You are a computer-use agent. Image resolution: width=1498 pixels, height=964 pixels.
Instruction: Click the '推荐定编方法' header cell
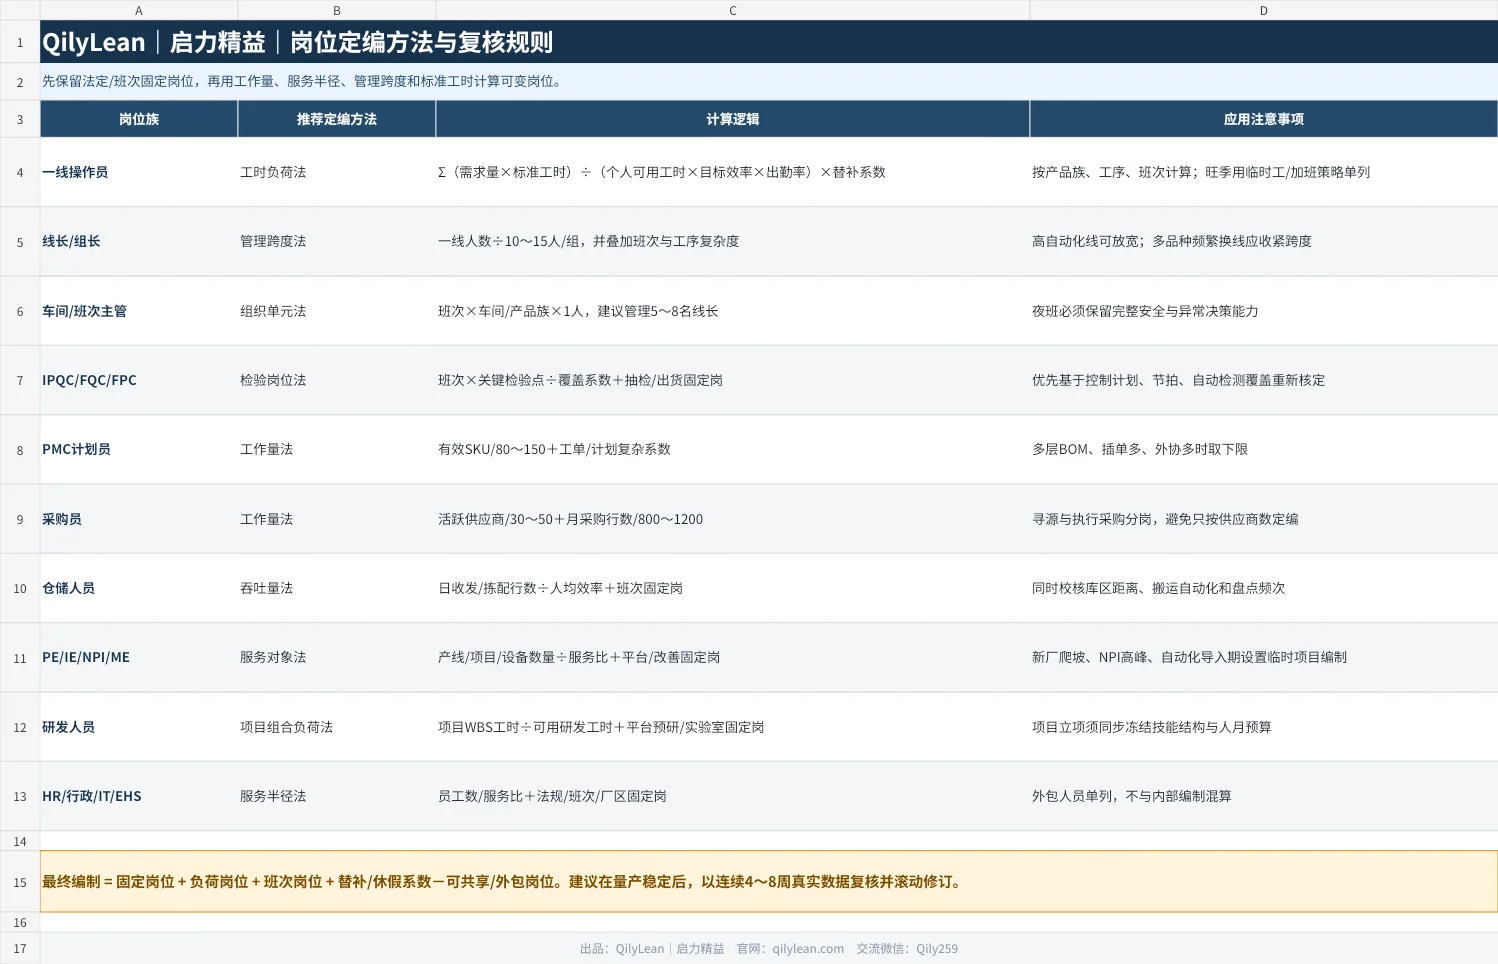tap(337, 119)
